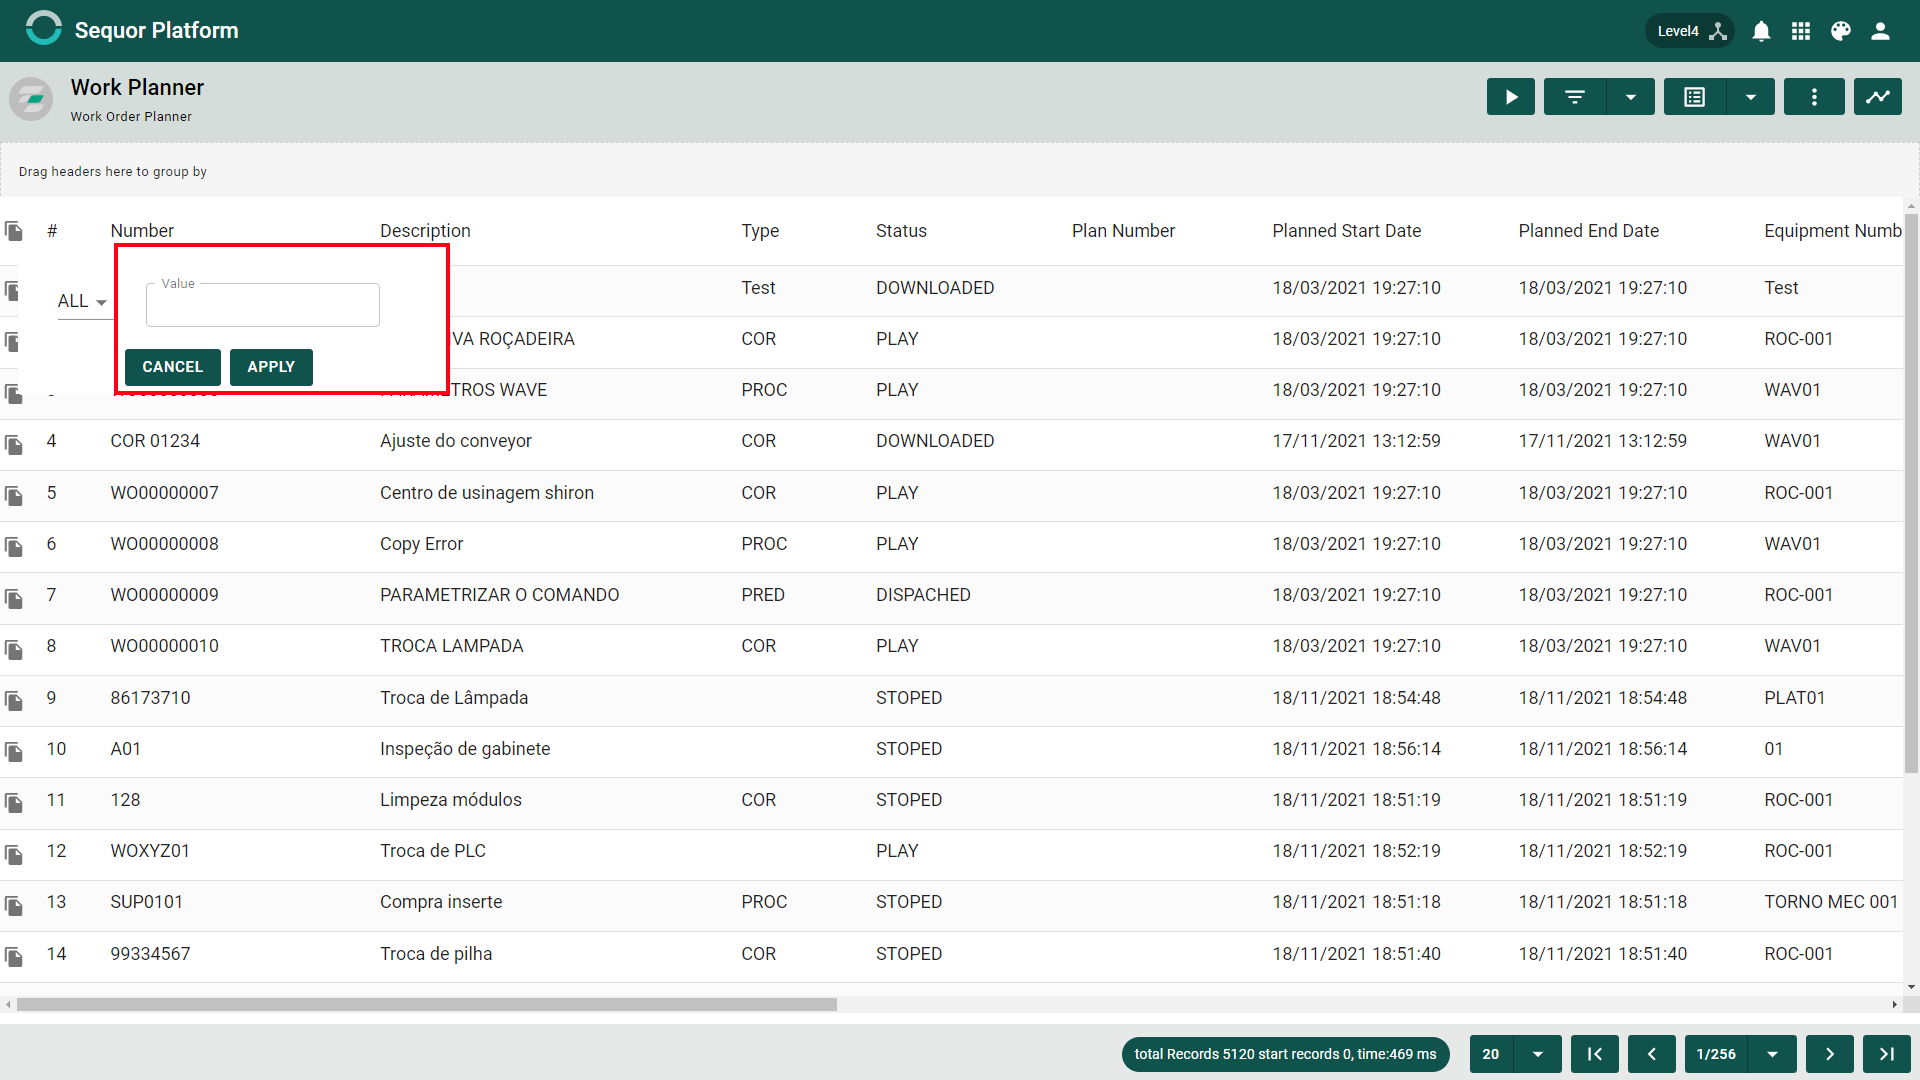
Task: Click the Planned Start Date header
Action: point(1346,231)
